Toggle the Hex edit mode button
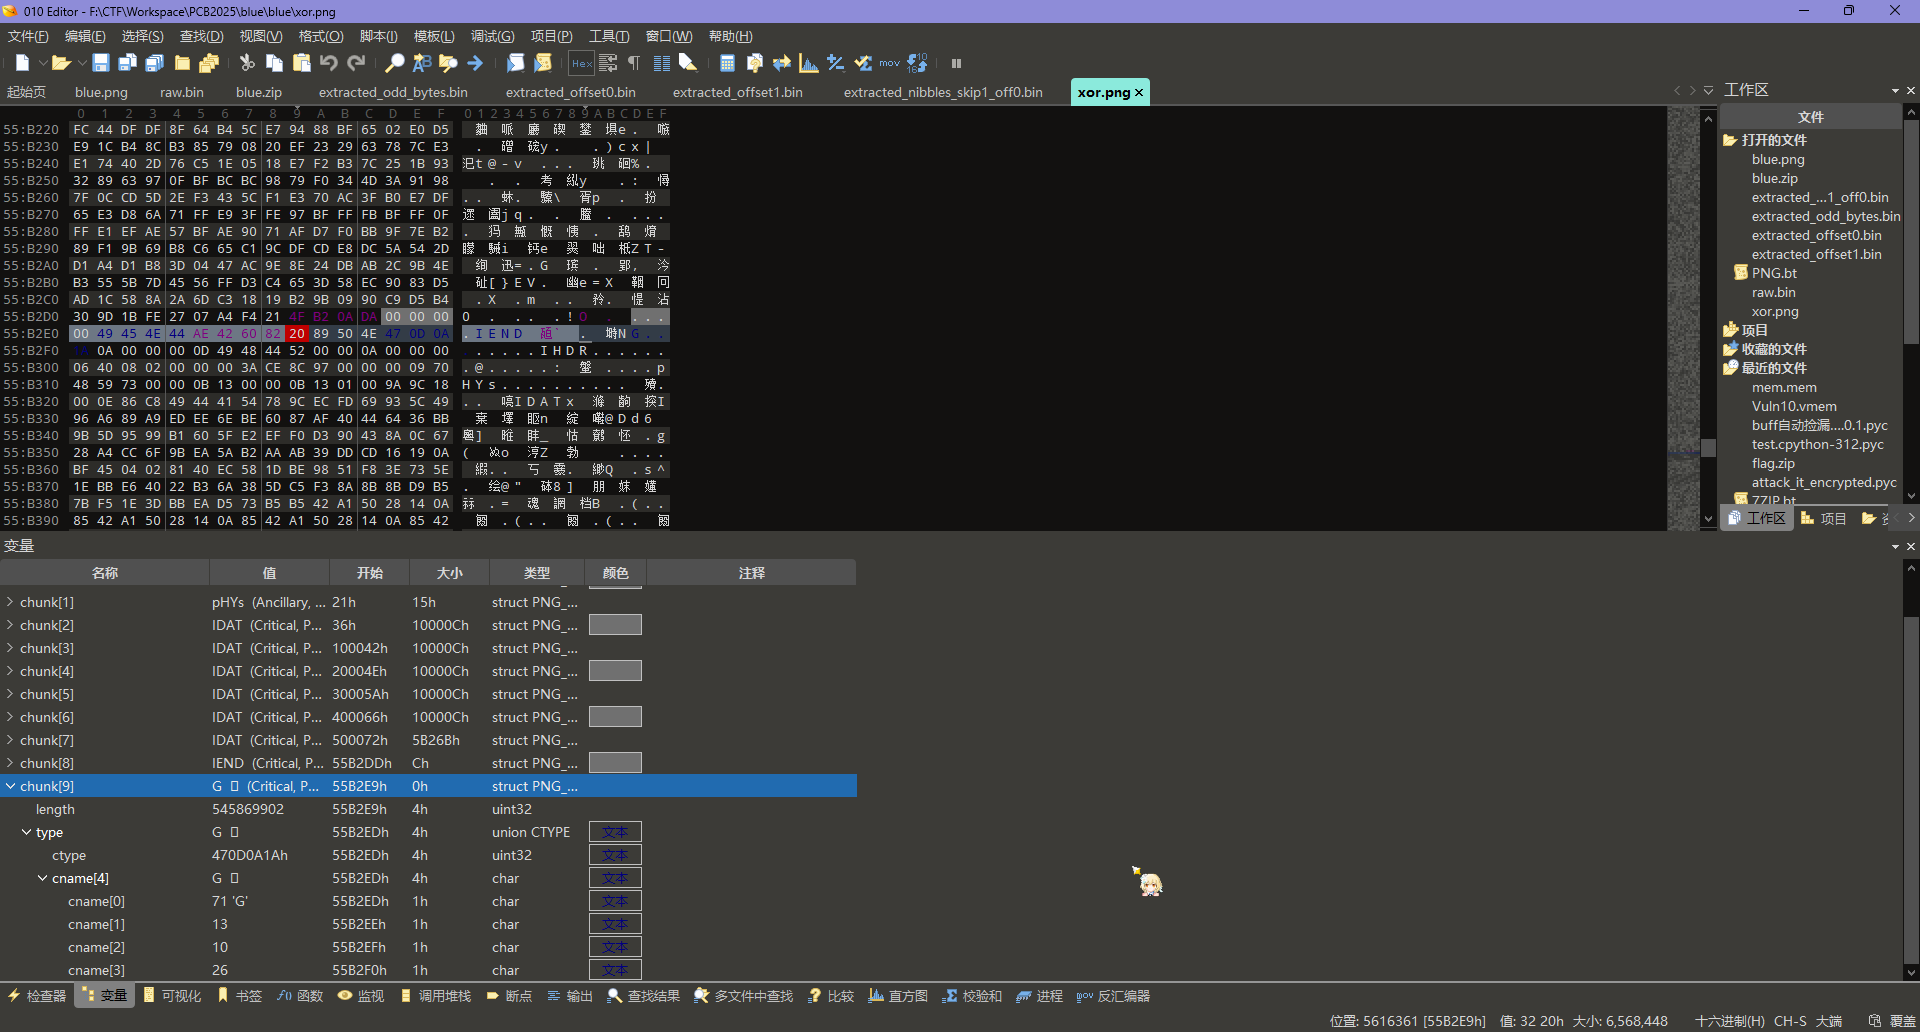This screenshot has height=1032, width=1920. [x=581, y=63]
